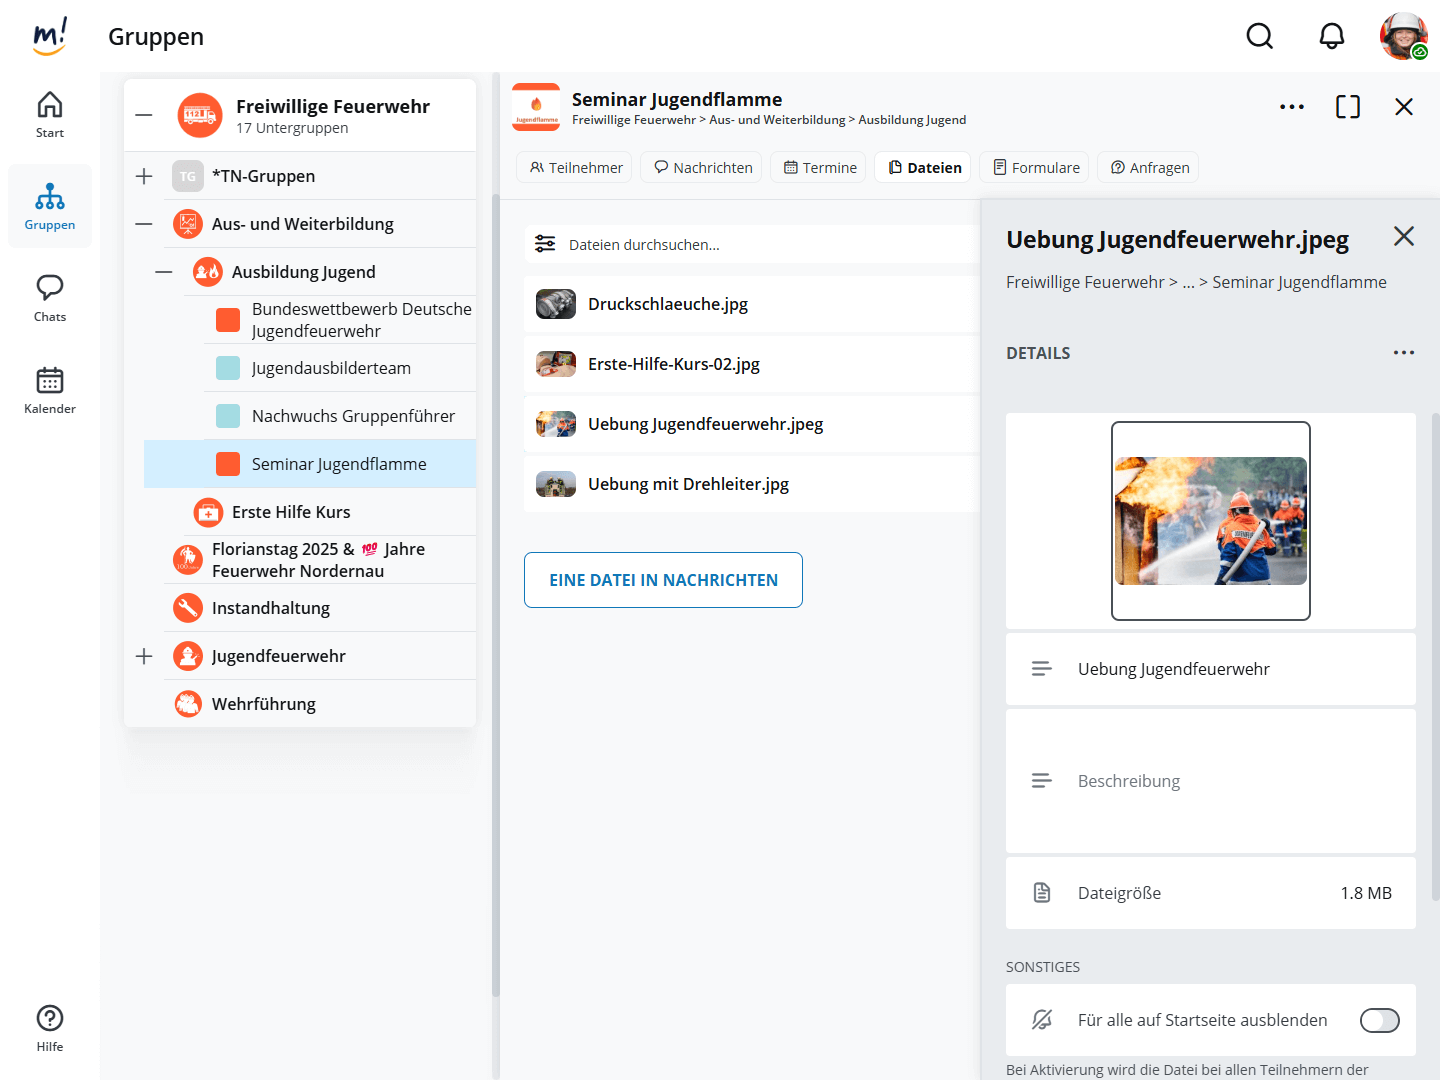Go to Start in sidebar
The image size is (1440, 1080).
click(50, 115)
